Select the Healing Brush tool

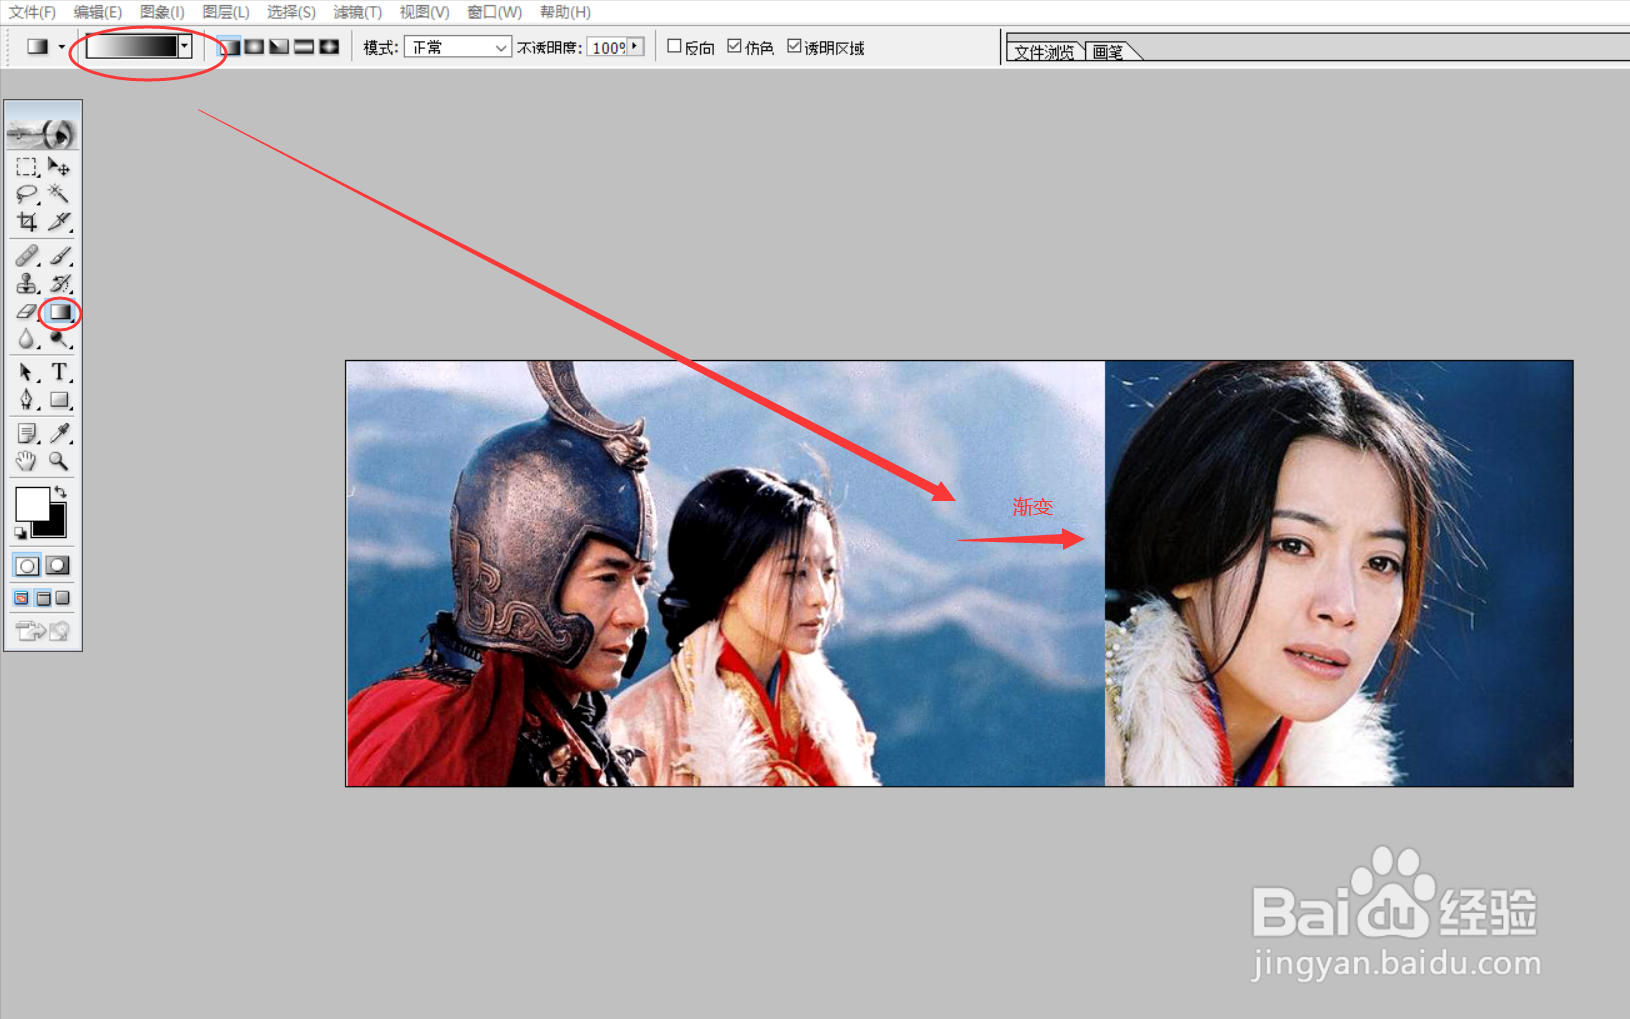(x=27, y=256)
